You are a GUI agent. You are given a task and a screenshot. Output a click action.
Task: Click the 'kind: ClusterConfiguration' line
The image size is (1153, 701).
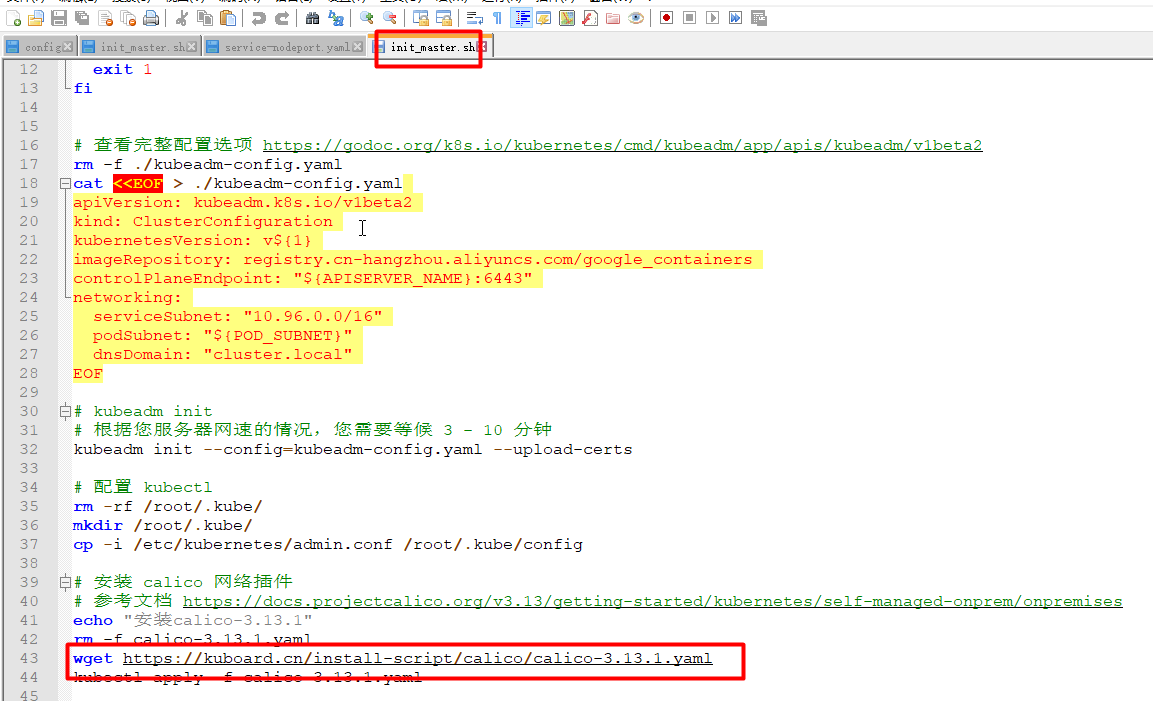pos(203,221)
